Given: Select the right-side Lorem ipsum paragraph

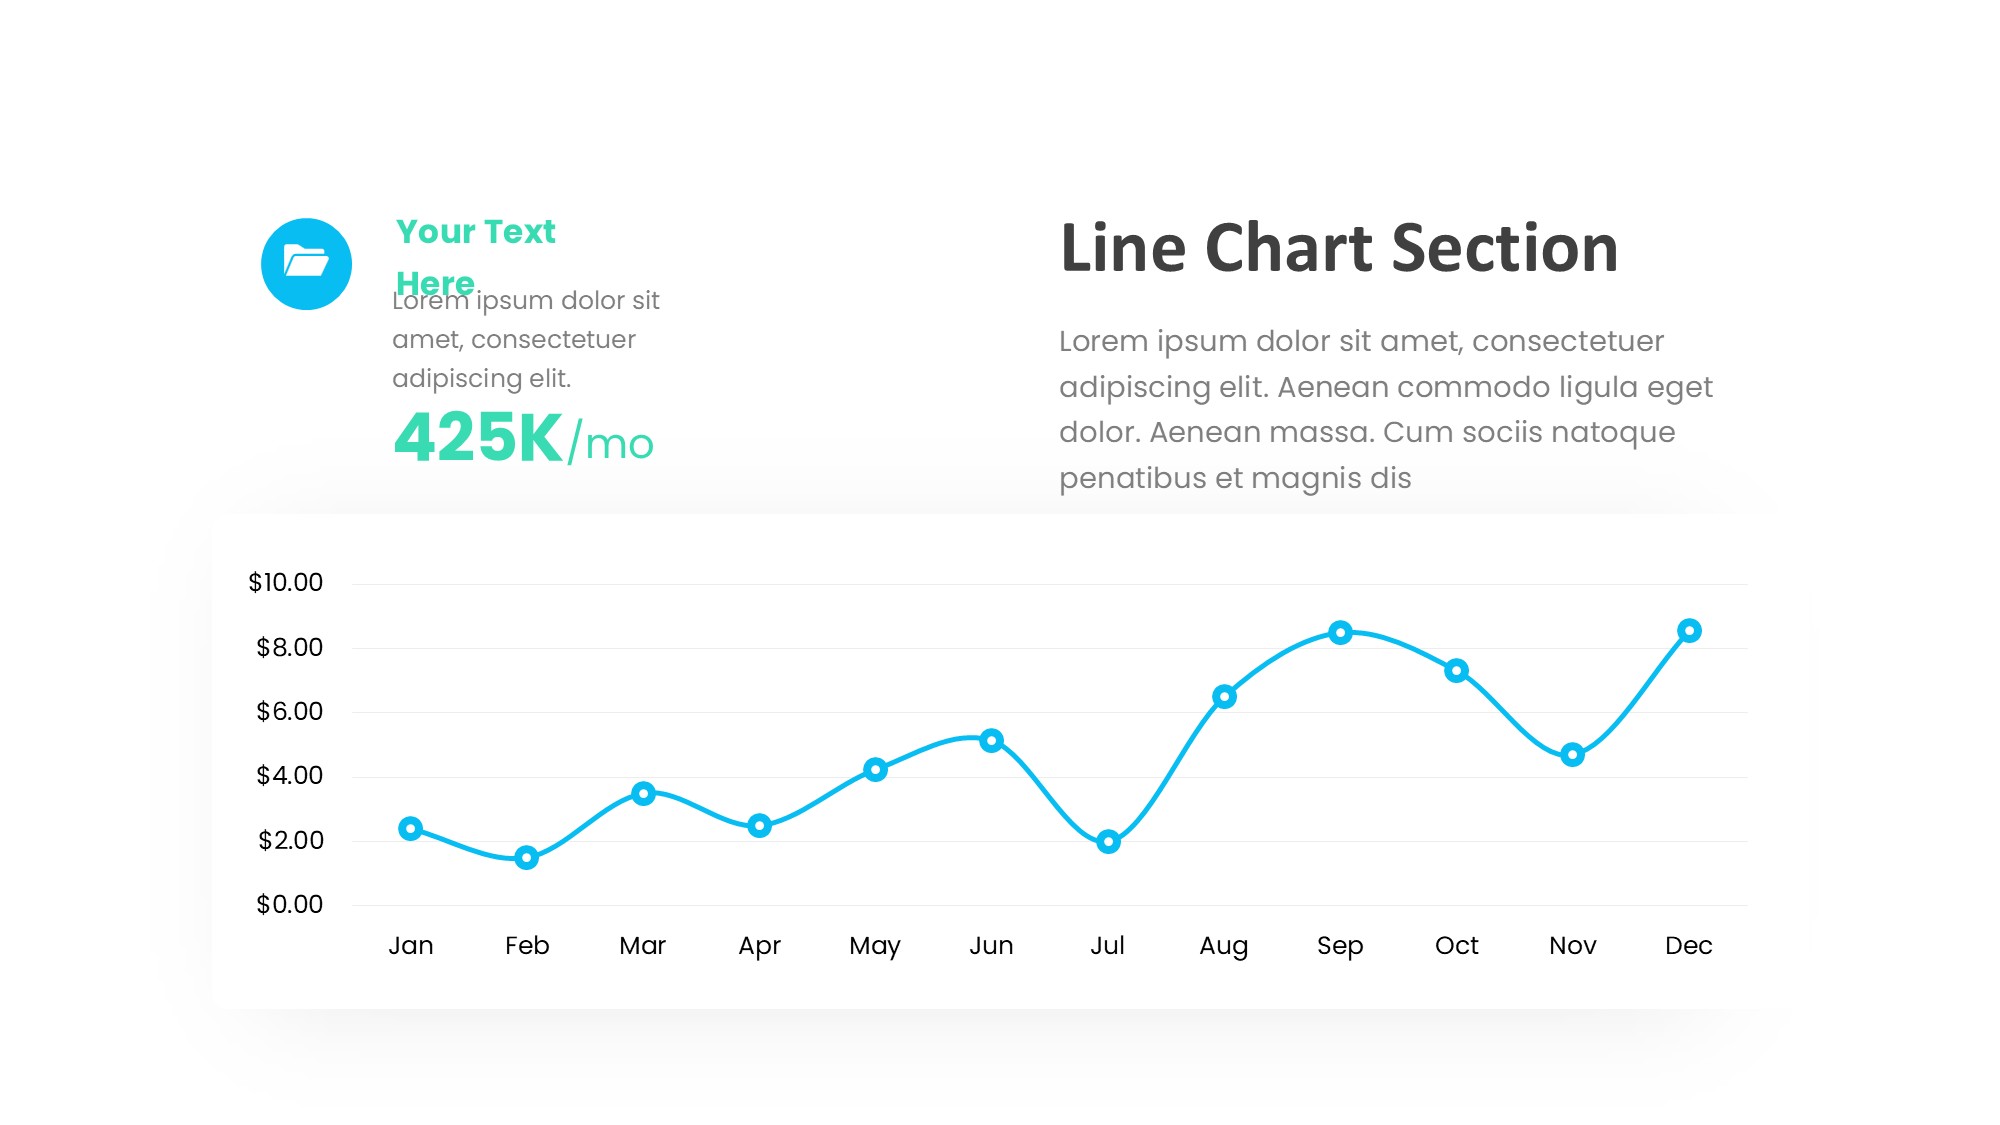Looking at the screenshot, I should pos(1385,409).
